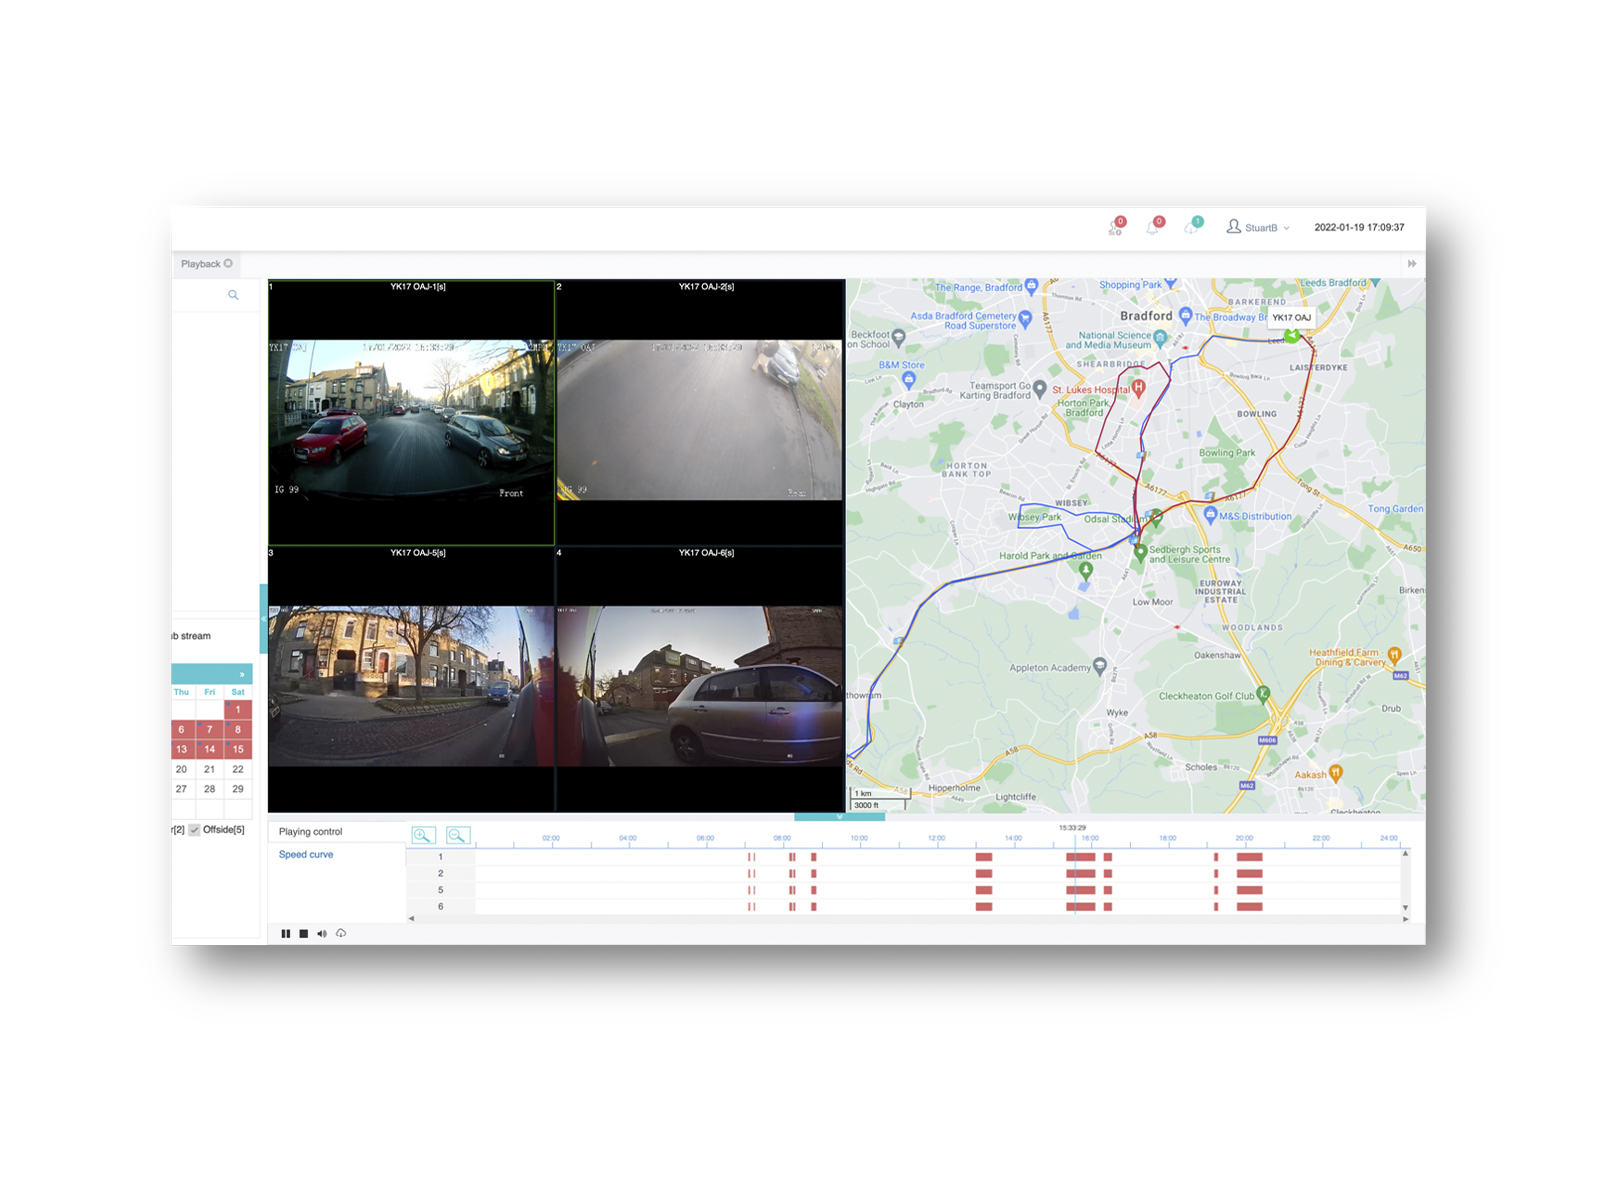Expand the panel with the double-arrow chevron
This screenshot has width=1600, height=1200.
click(1411, 263)
